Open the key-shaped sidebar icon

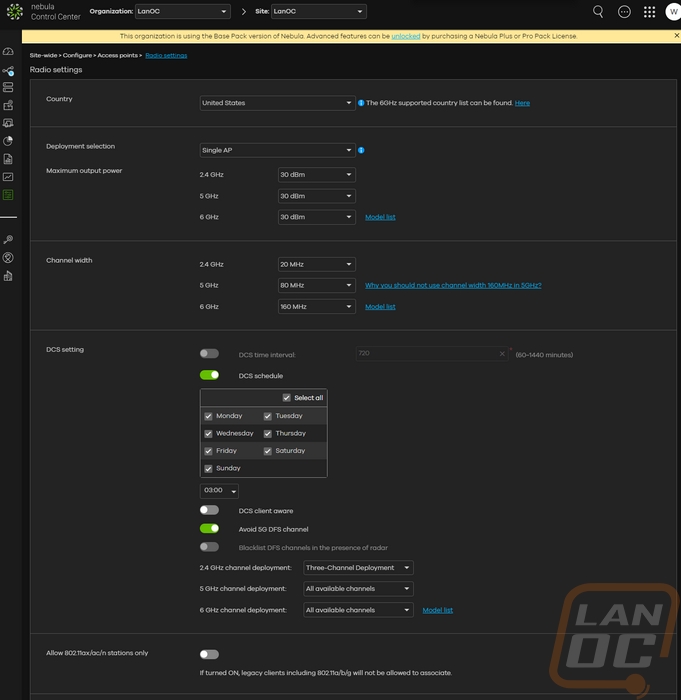8,239
